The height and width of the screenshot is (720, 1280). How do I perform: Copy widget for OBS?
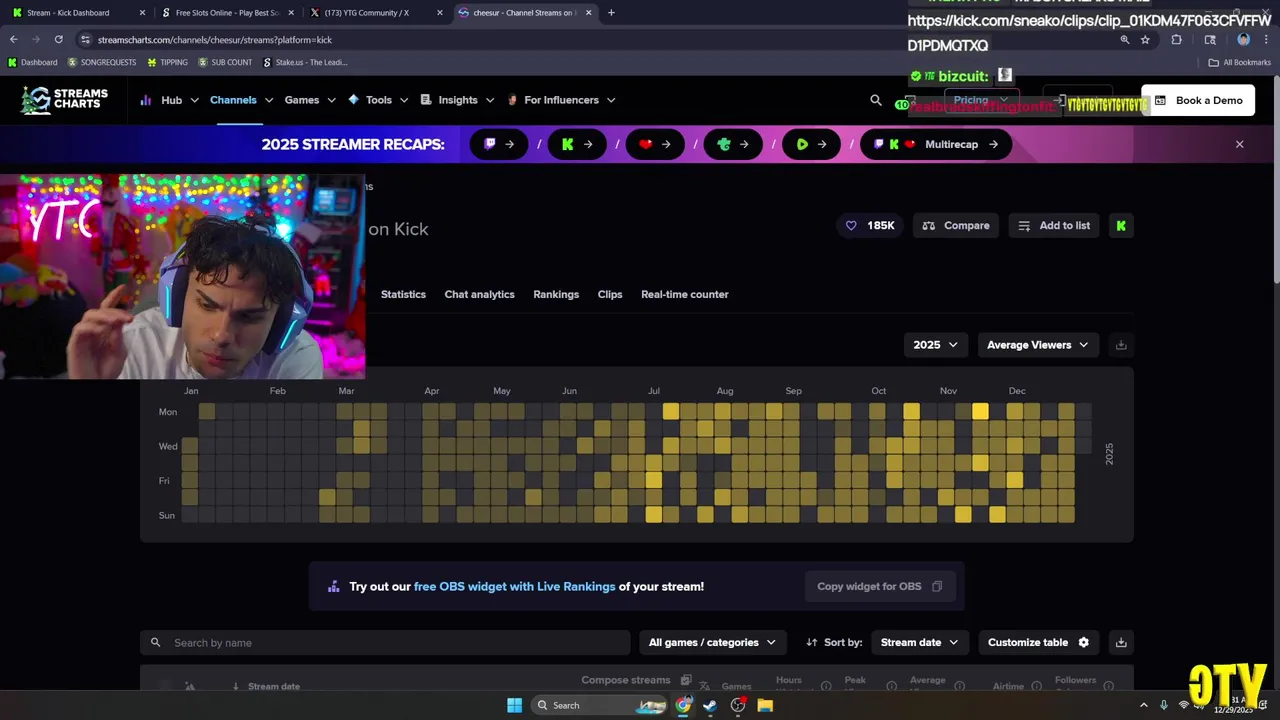click(x=880, y=586)
